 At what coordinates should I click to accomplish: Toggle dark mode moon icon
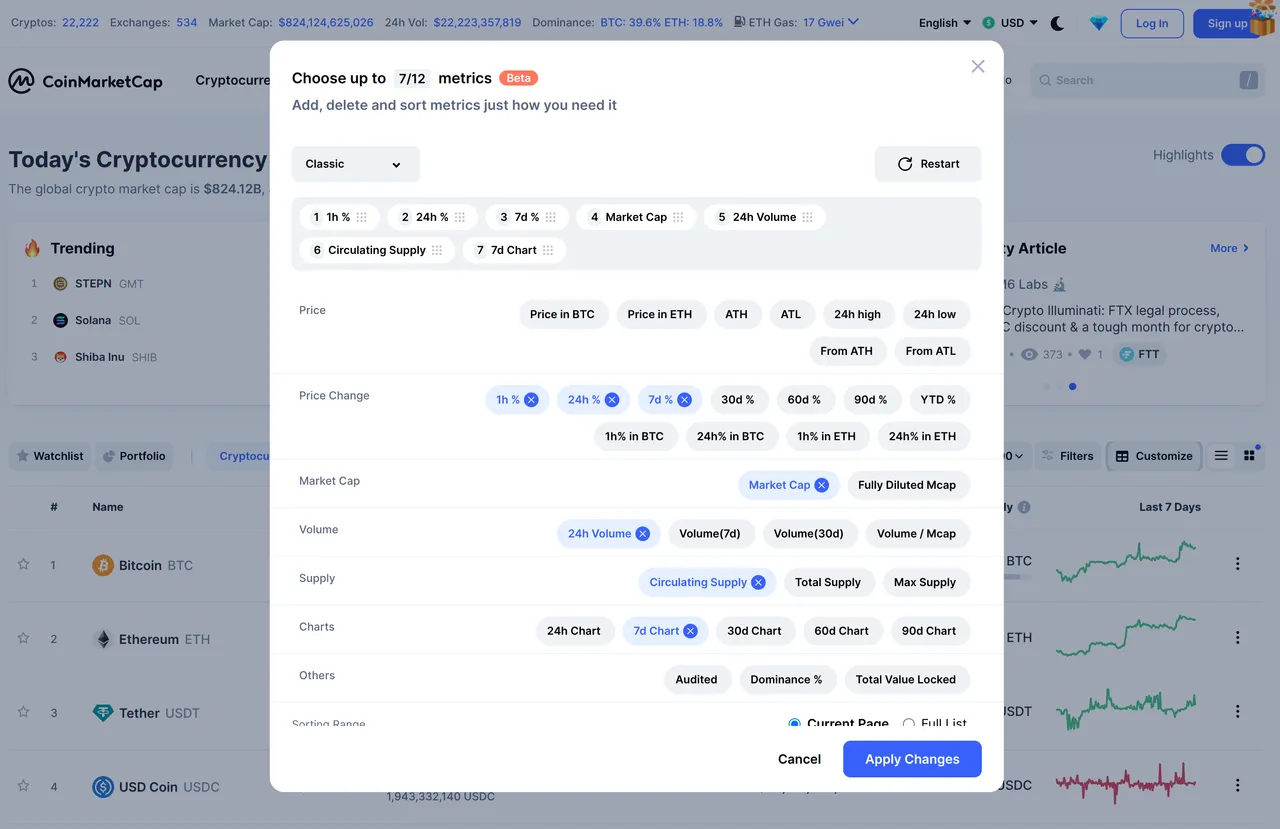pos(1057,23)
